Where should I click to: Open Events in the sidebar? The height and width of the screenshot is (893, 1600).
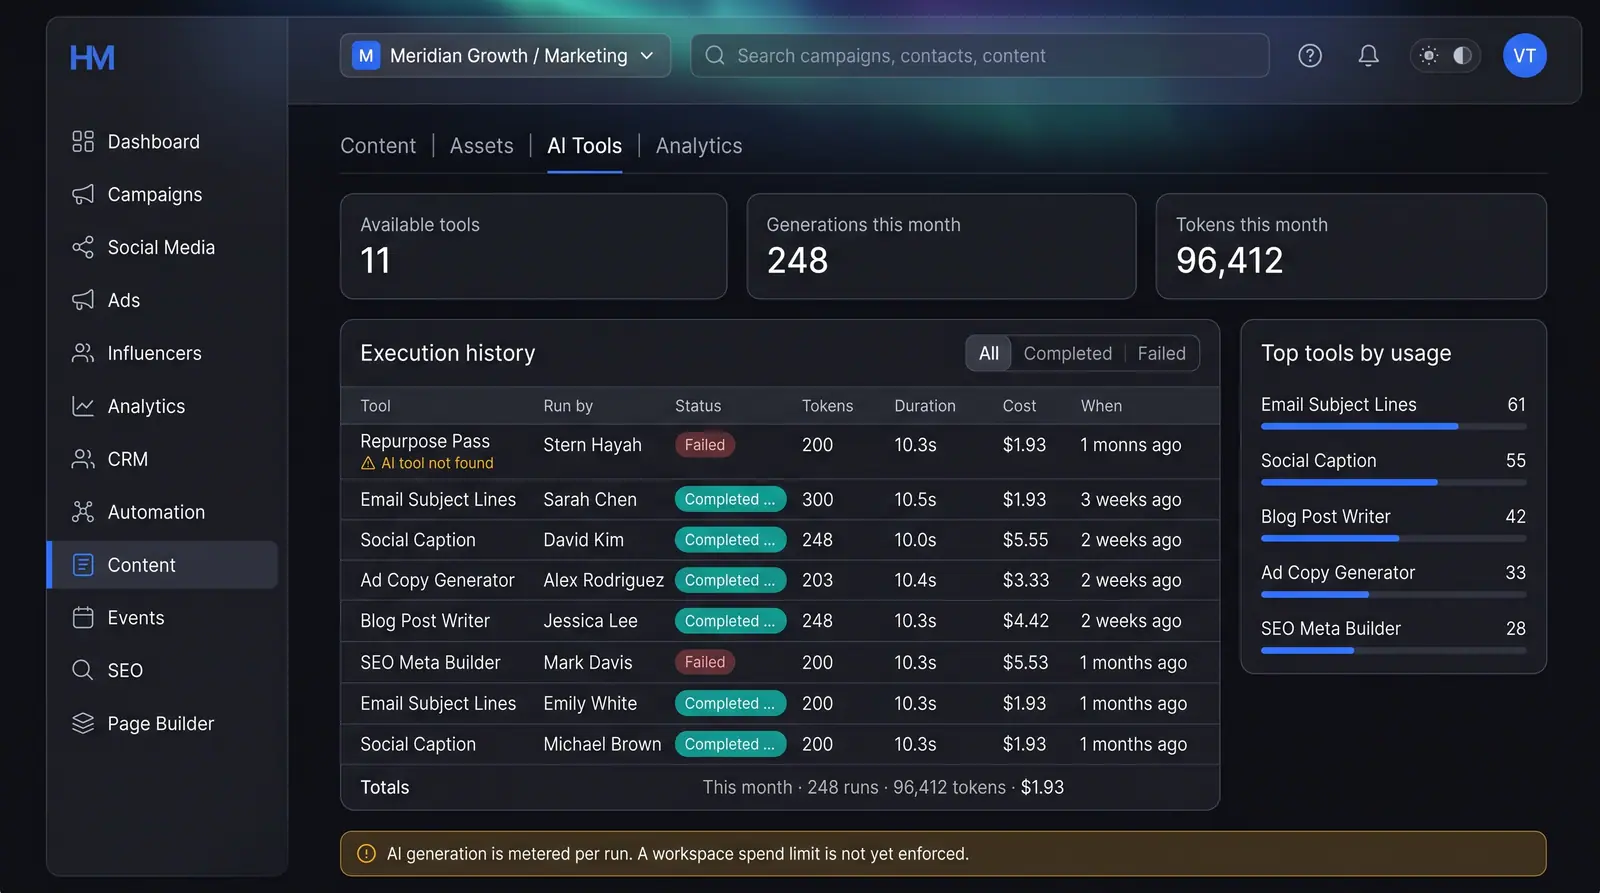click(163, 618)
